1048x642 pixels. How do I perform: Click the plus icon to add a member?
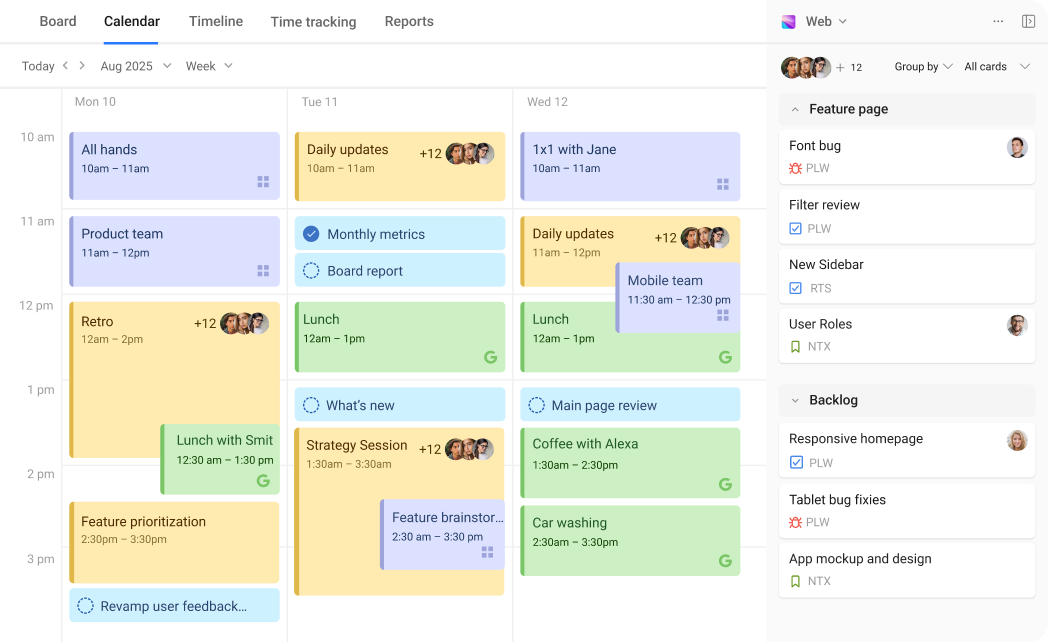[x=838, y=67]
